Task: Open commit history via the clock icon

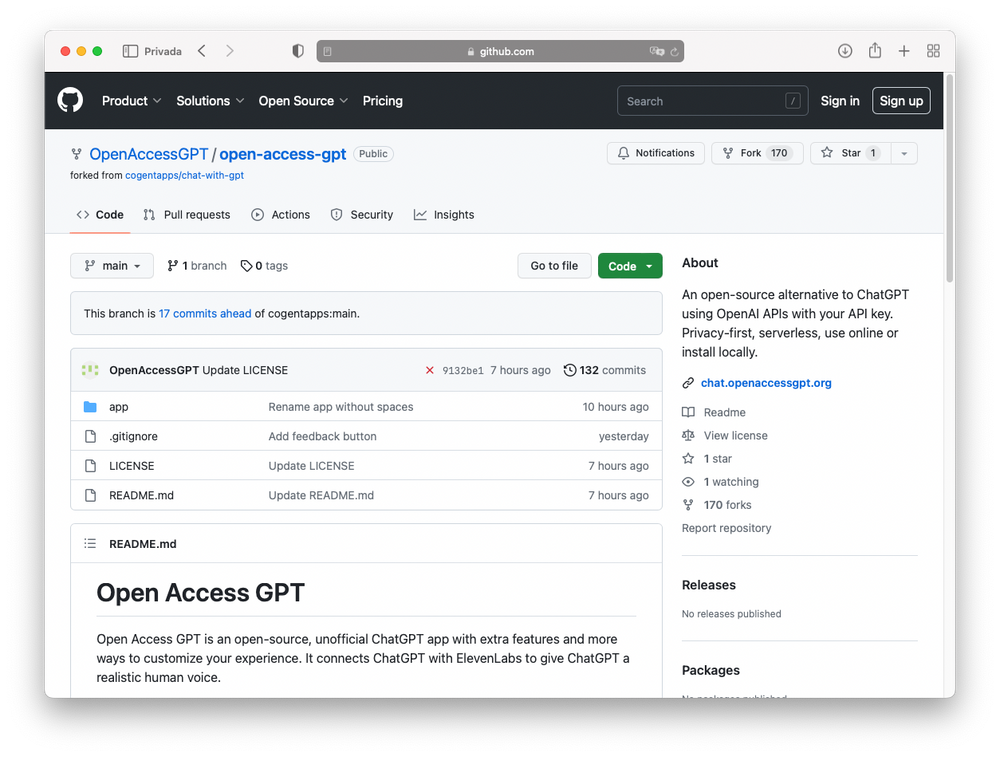Action: 569,370
